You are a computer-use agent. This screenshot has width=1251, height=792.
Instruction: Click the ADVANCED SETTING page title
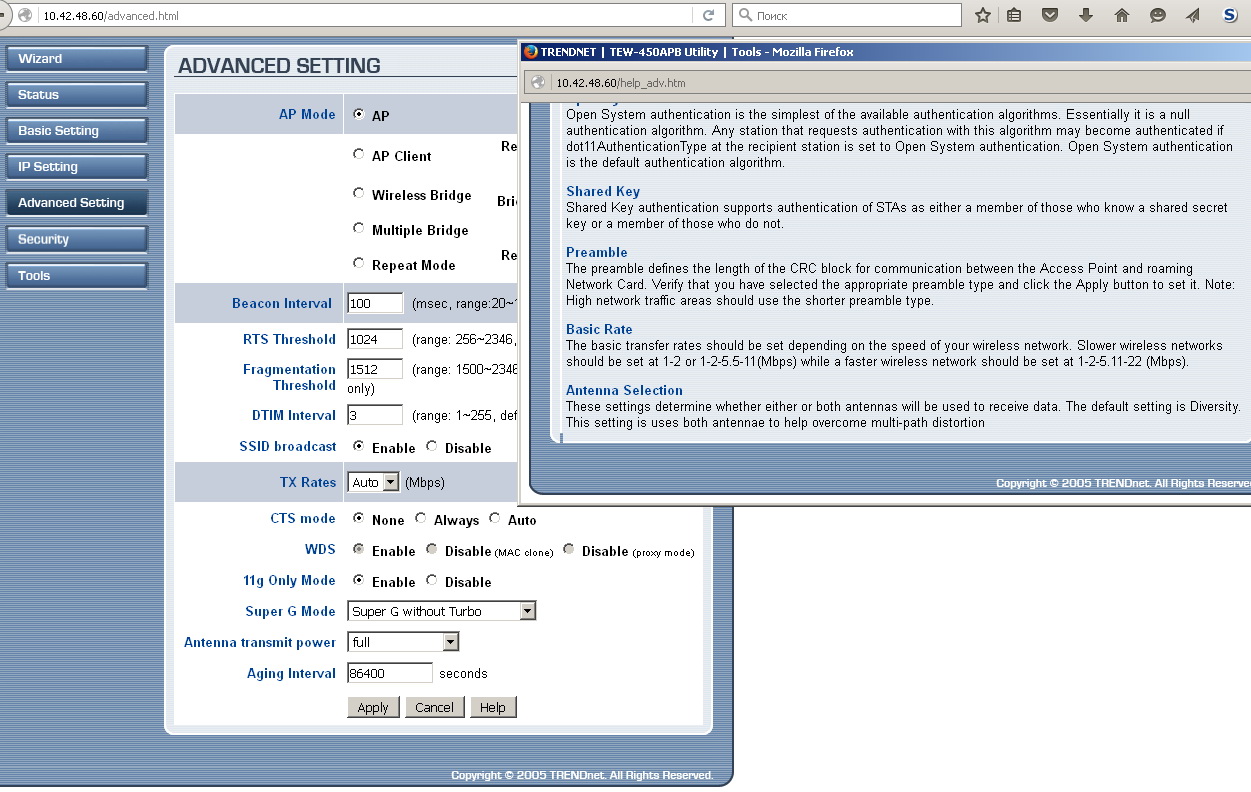(279, 66)
